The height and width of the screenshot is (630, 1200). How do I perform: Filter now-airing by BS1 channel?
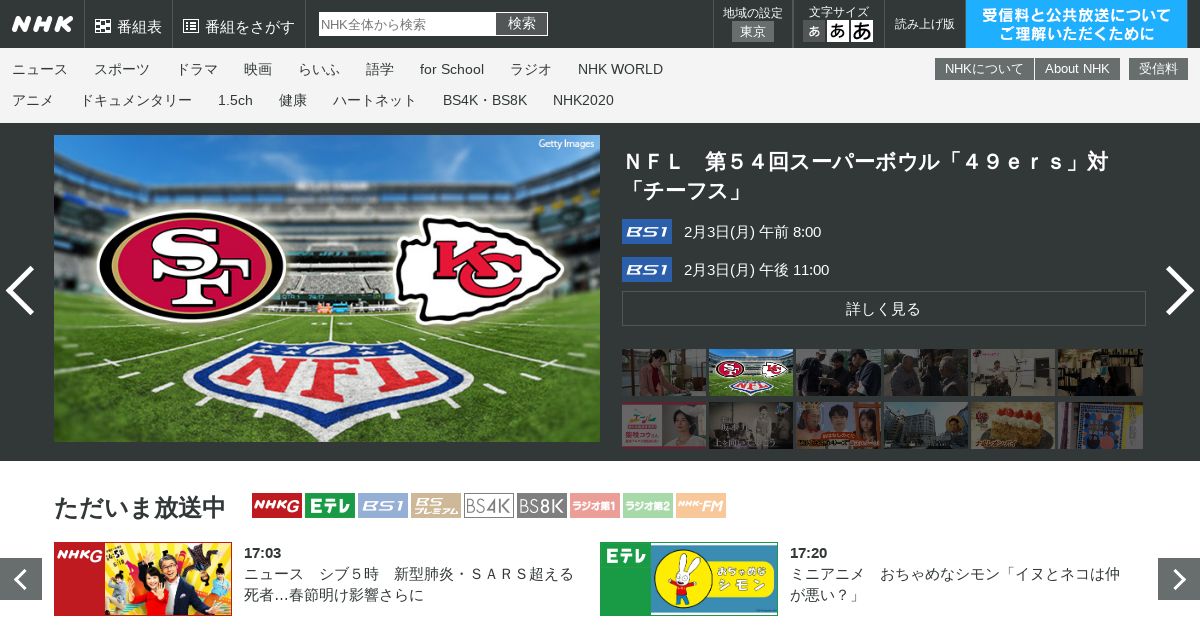pos(383,506)
